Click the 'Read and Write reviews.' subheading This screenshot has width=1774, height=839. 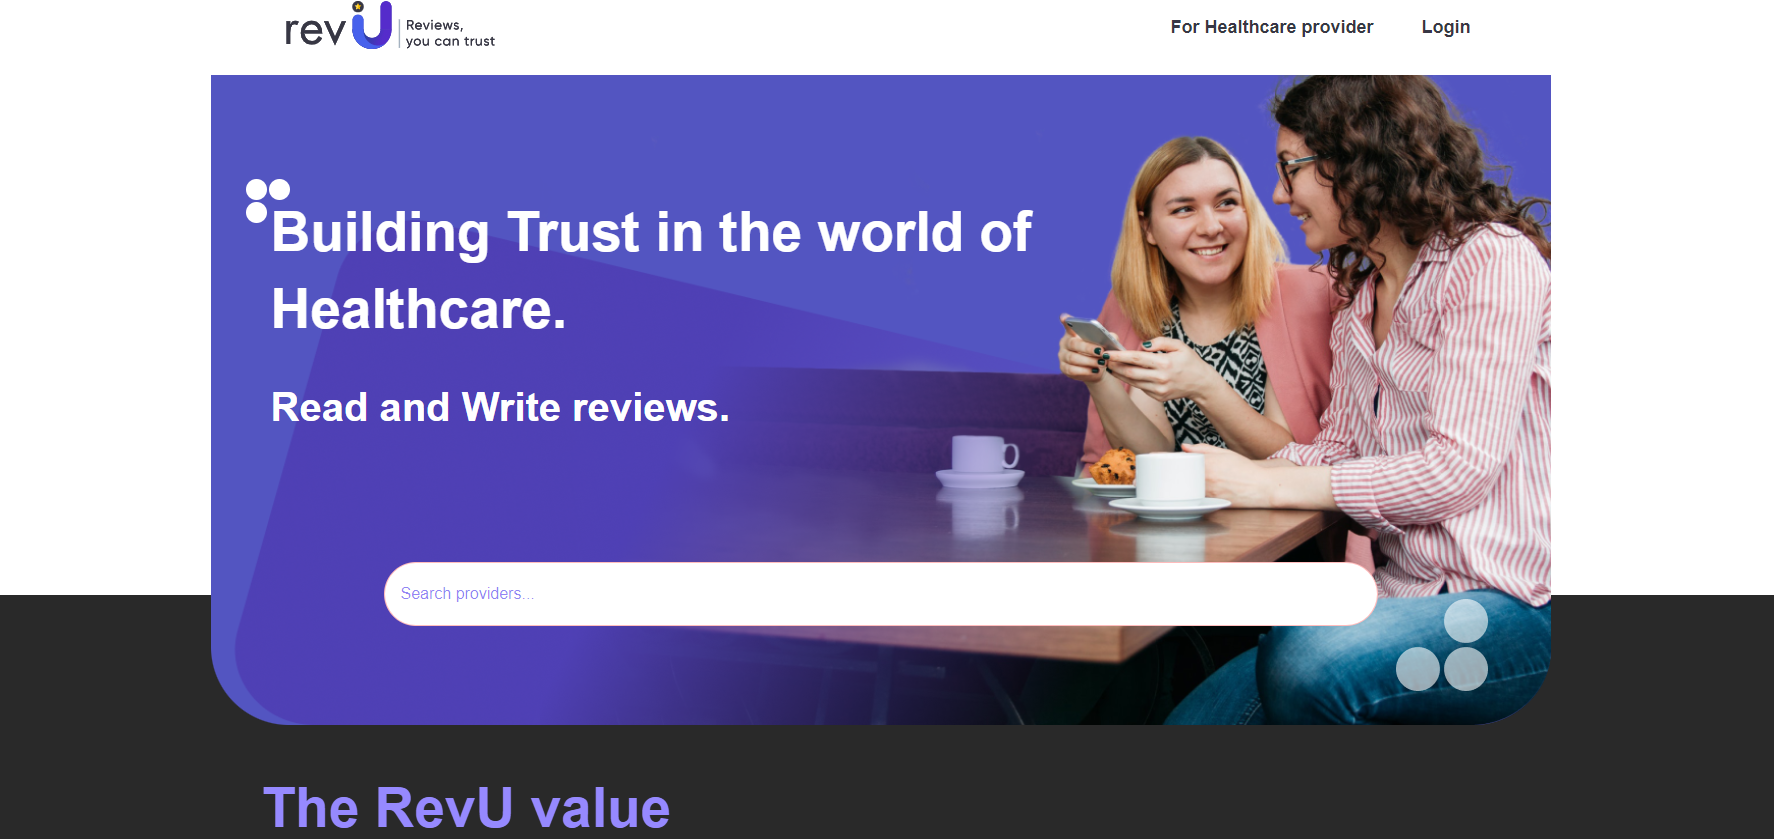[500, 407]
